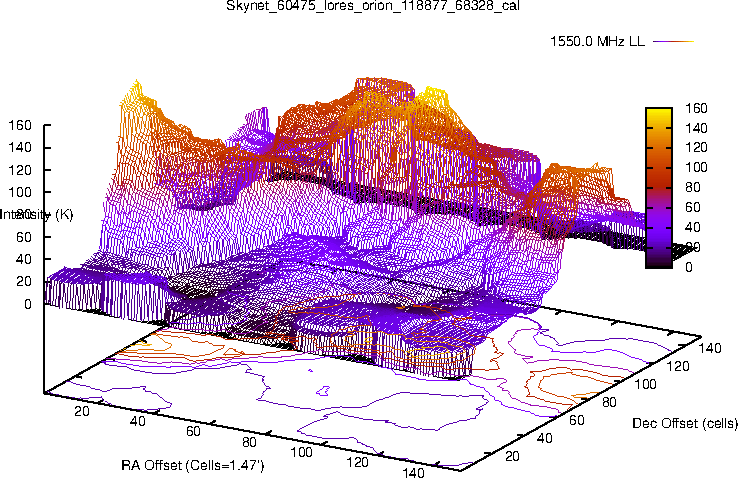
Task: Click the 100 tick on the Intensity axis
Action: 20,192
